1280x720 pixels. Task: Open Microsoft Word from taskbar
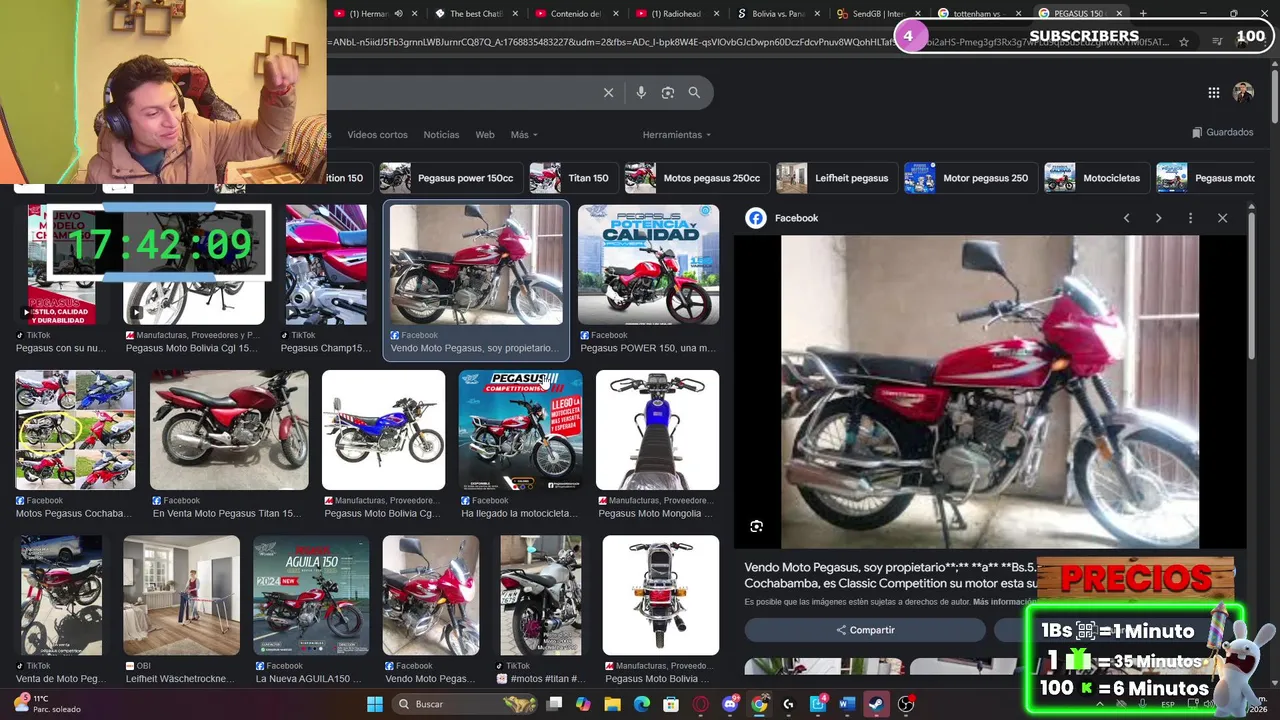click(x=847, y=704)
